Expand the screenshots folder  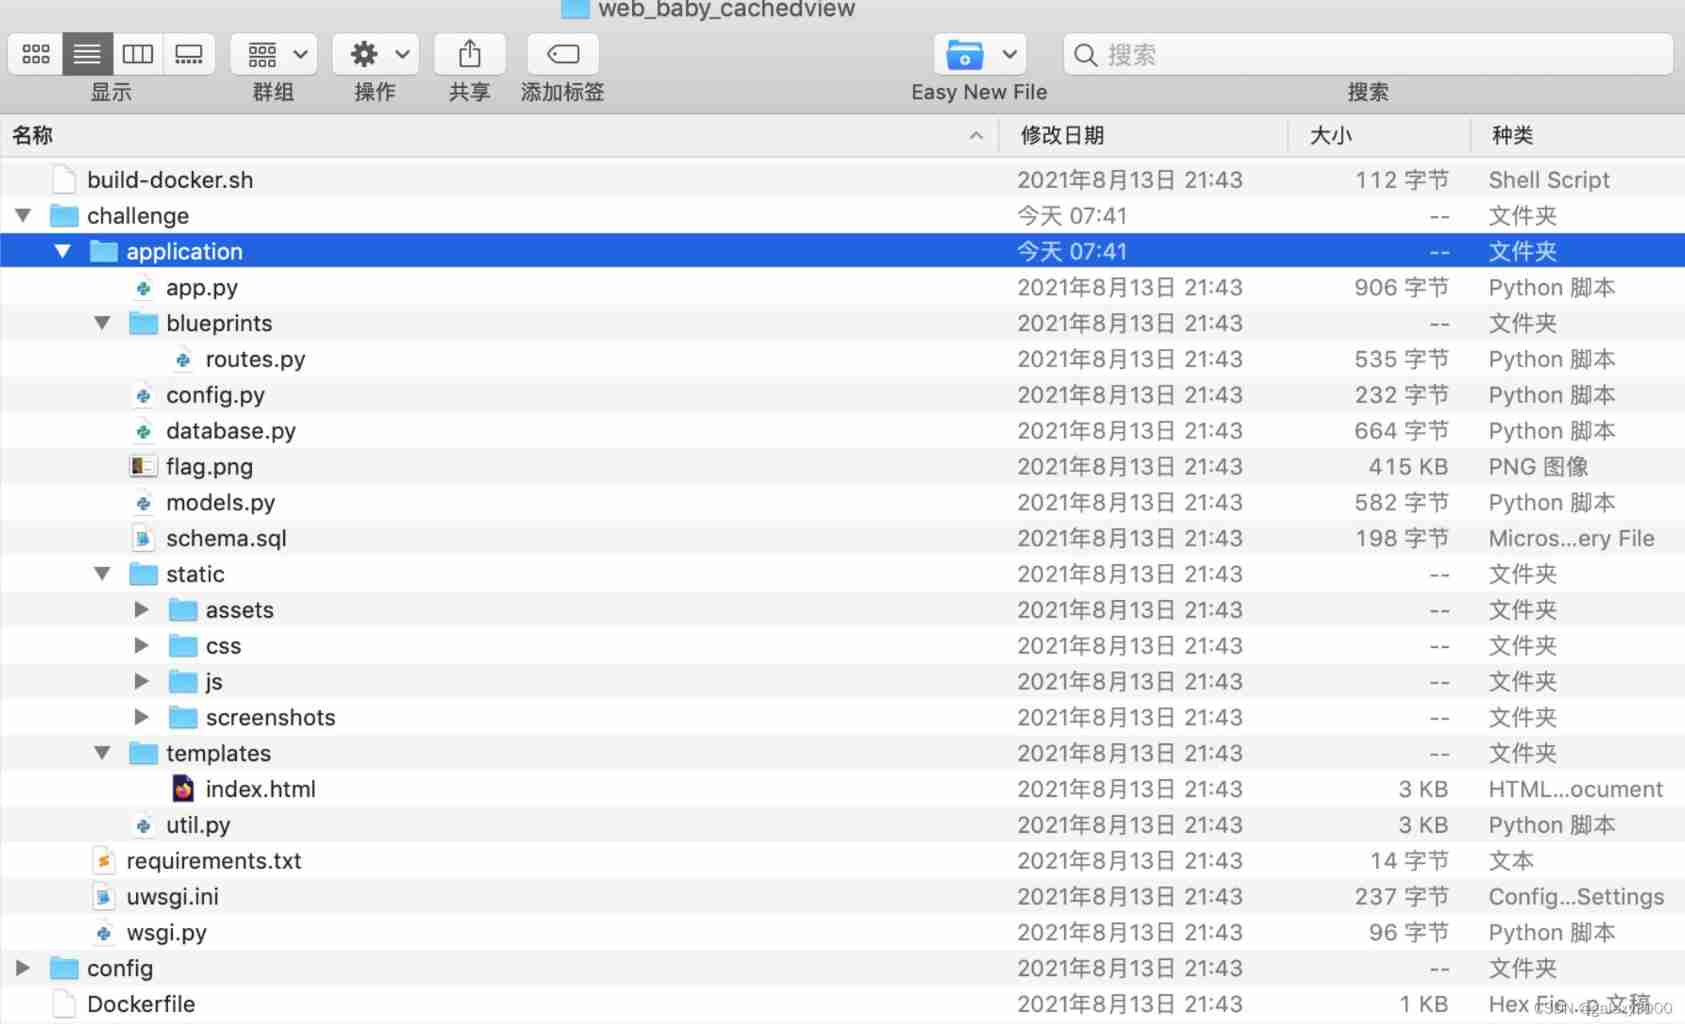pyautogui.click(x=141, y=717)
